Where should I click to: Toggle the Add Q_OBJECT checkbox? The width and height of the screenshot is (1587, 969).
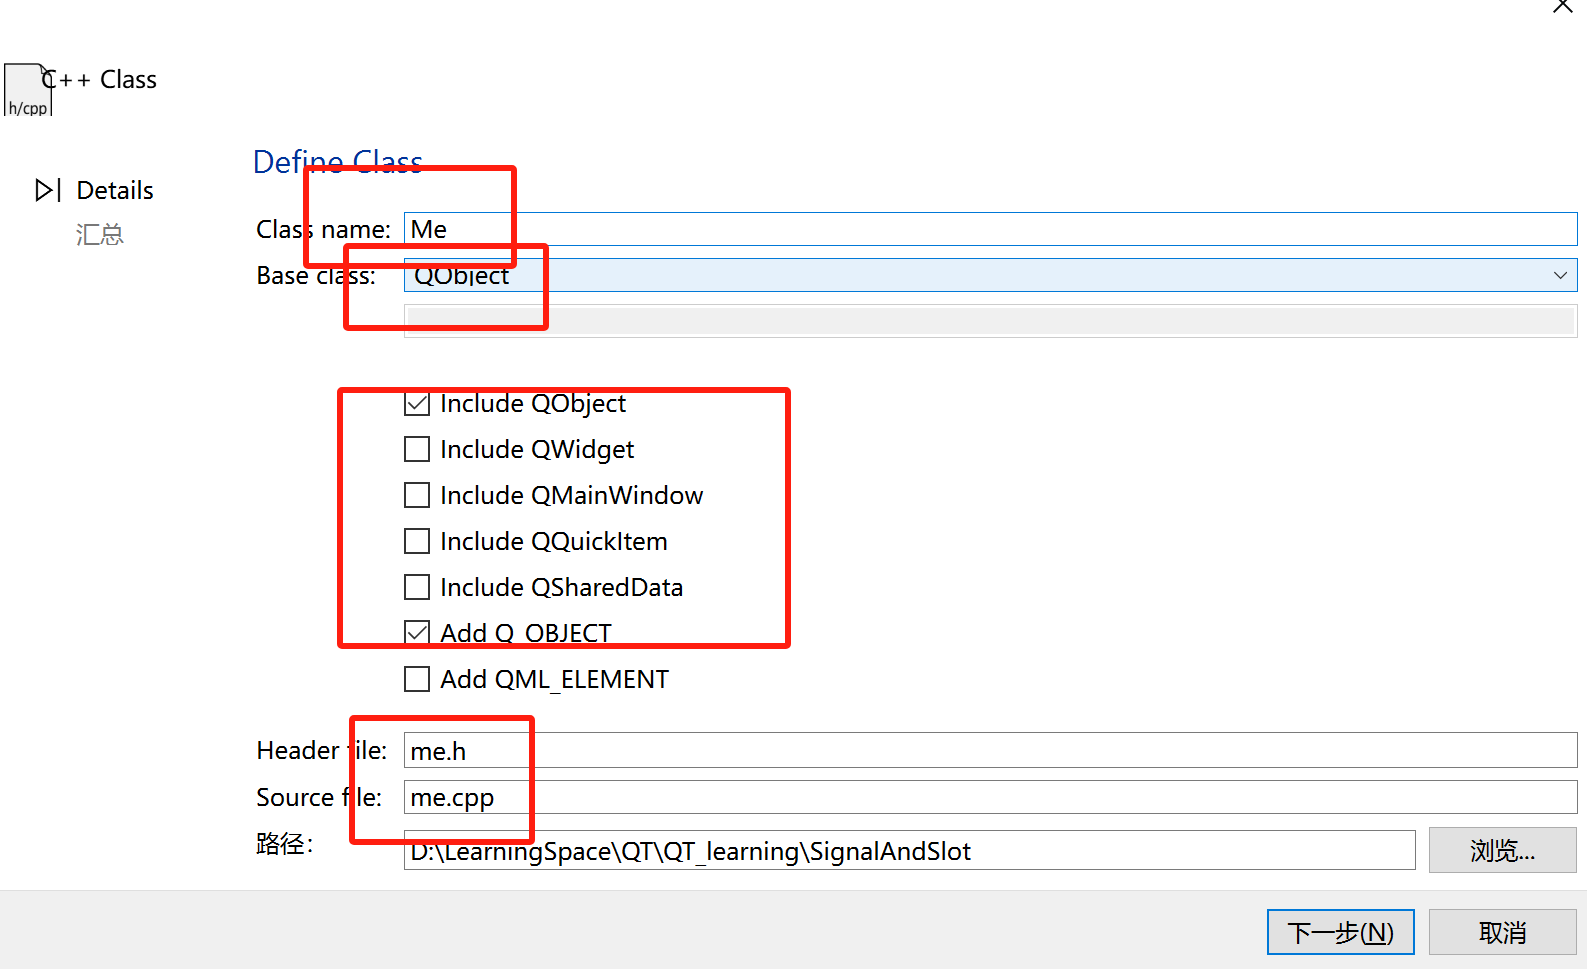click(417, 633)
